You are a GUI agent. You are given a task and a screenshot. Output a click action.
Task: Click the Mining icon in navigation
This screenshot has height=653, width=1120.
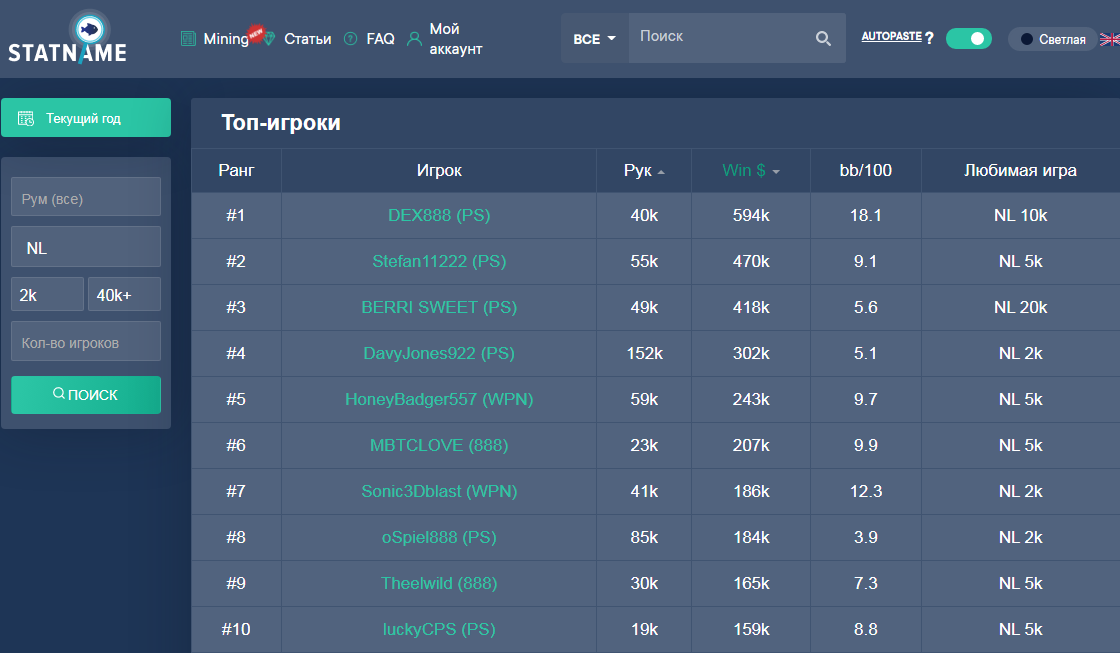189,39
